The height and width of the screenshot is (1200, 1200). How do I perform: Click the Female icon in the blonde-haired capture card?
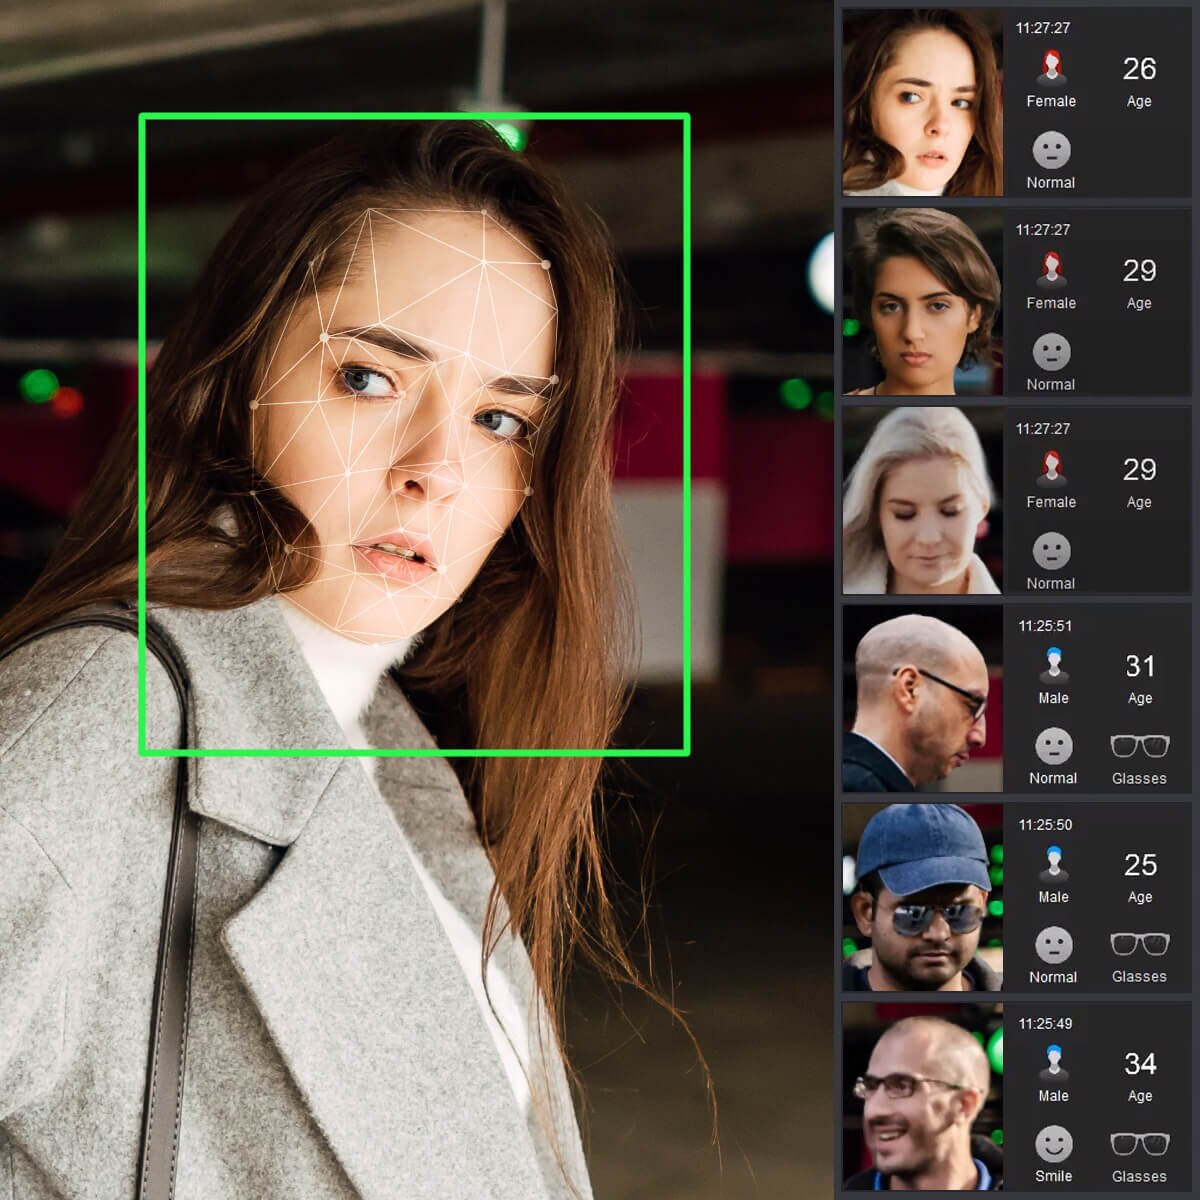click(1050, 467)
